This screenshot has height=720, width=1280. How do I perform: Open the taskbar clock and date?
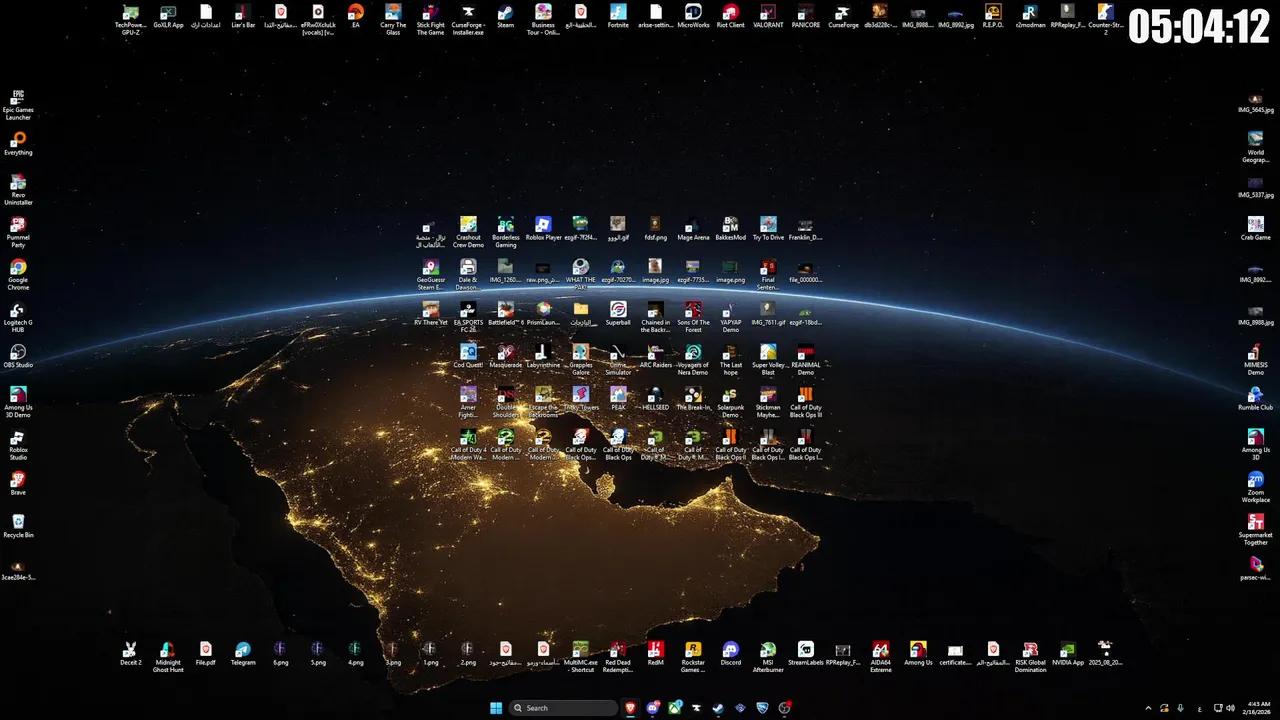1257,708
